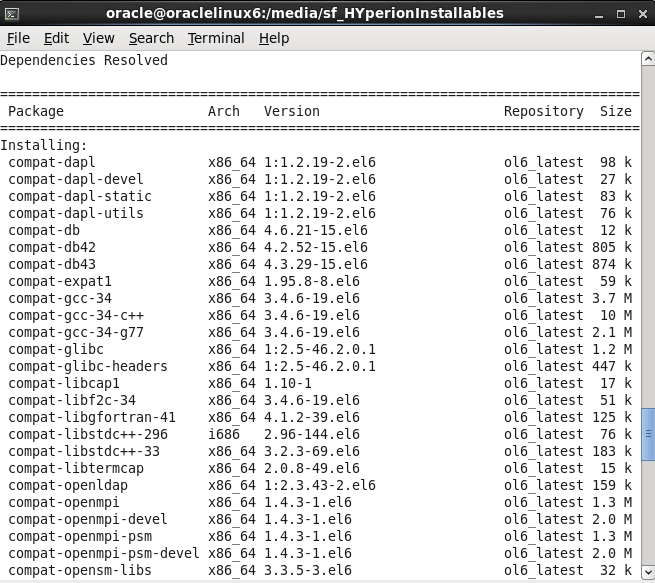This screenshot has height=583, width=655.
Task: Click the compat-expat1 package name
Action: tap(60, 281)
